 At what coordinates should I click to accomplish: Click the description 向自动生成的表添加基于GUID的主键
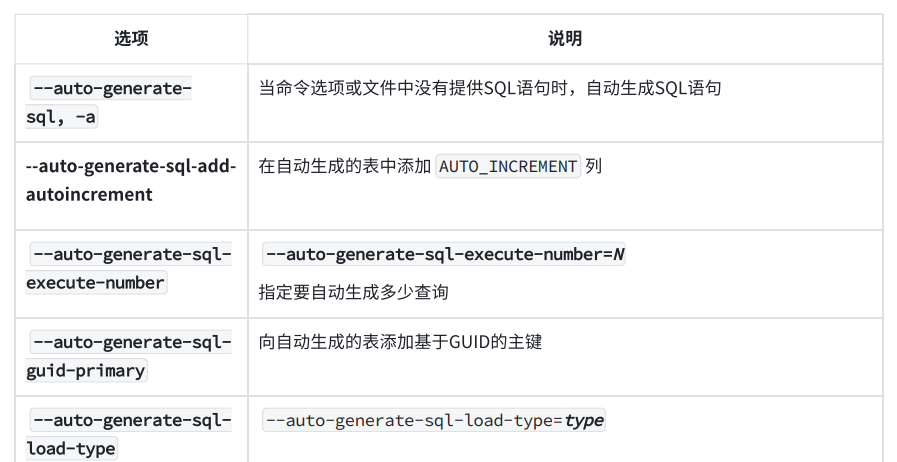(400, 342)
